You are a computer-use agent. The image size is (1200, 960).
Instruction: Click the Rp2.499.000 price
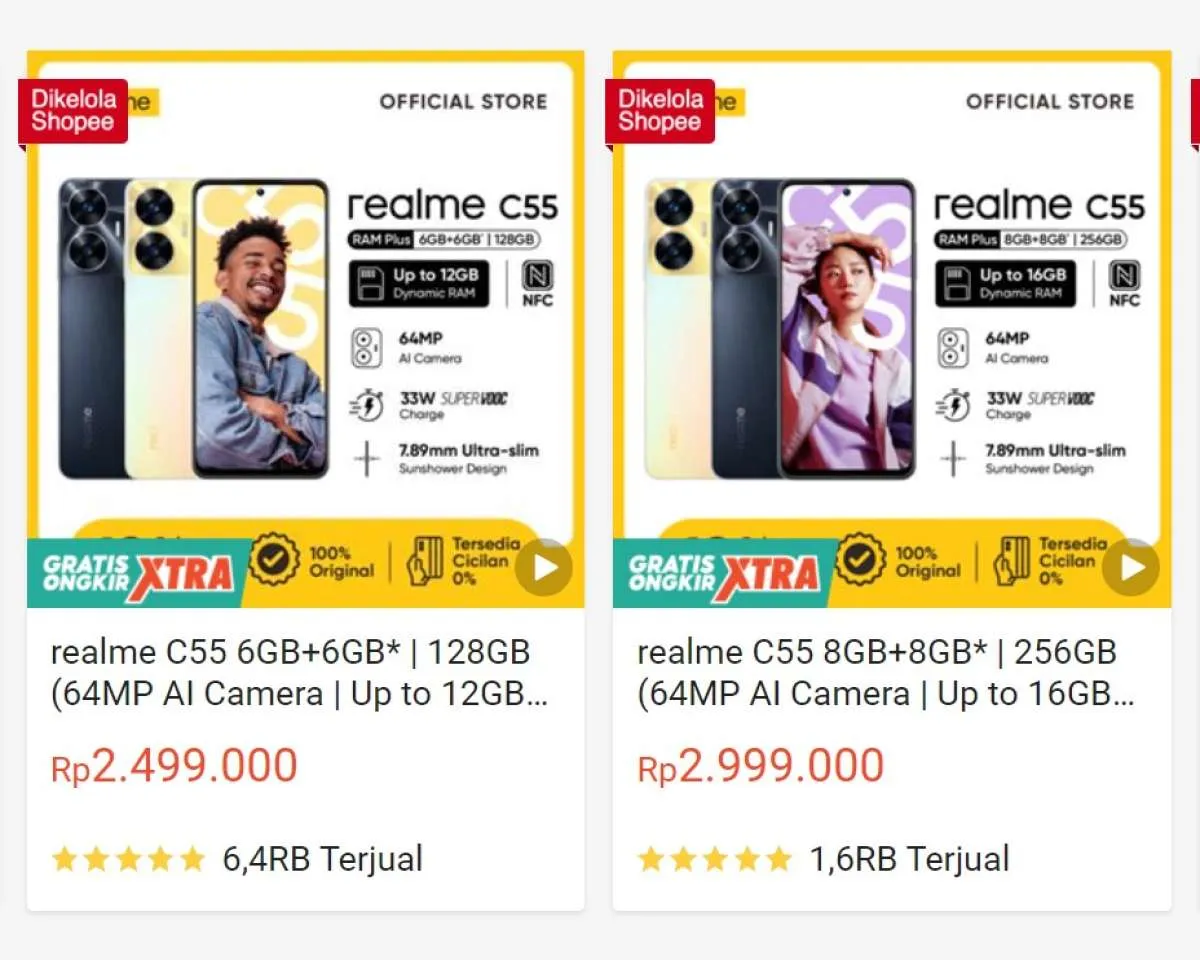click(174, 767)
